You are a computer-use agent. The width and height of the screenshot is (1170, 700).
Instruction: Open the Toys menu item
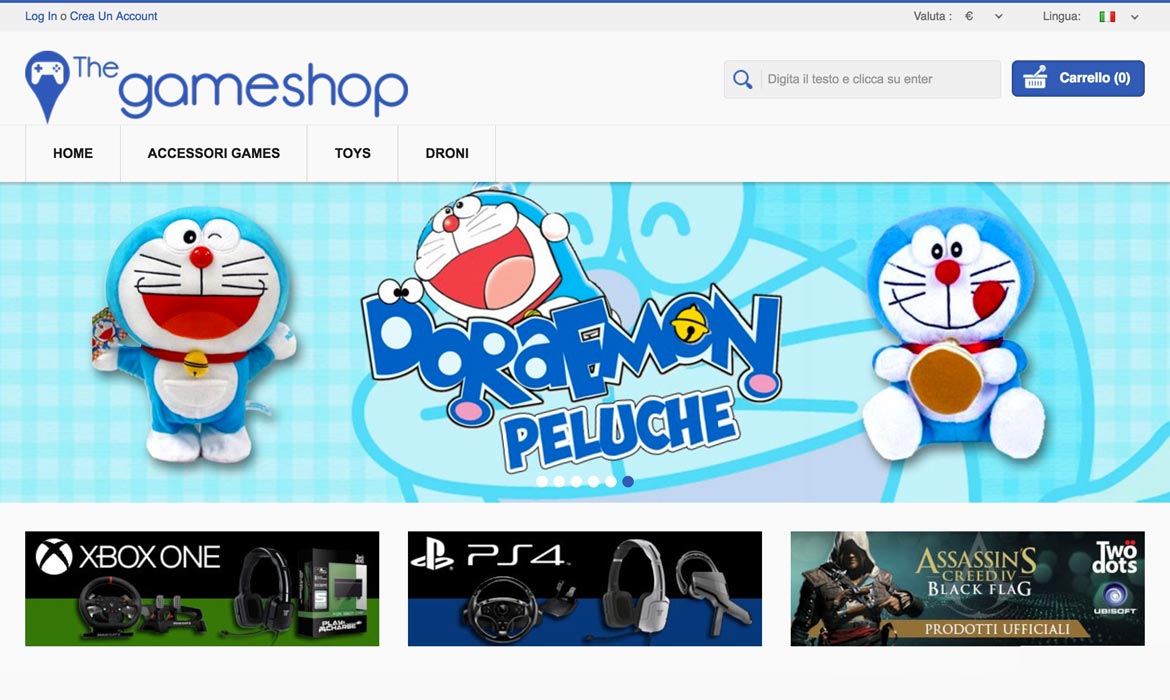pos(353,153)
